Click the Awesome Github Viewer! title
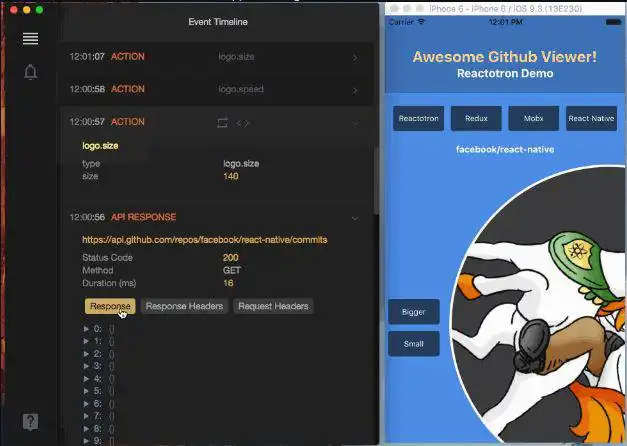The image size is (627, 446). 505,57
